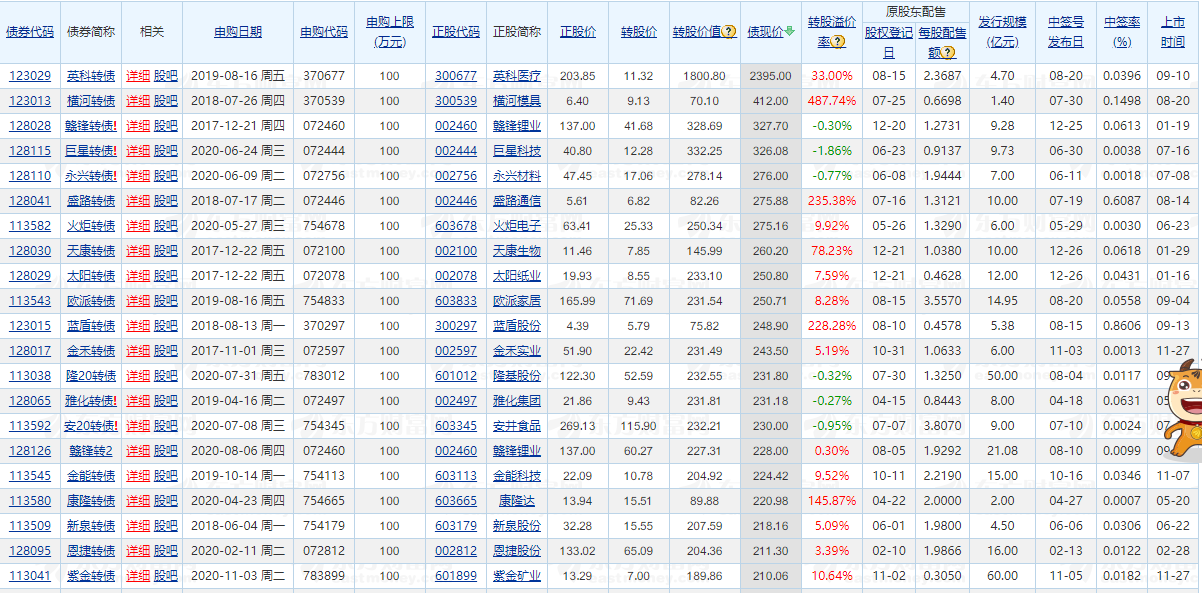The height and width of the screenshot is (593, 1202).
Task: Open stock code 603179 link
Action: tap(456, 526)
